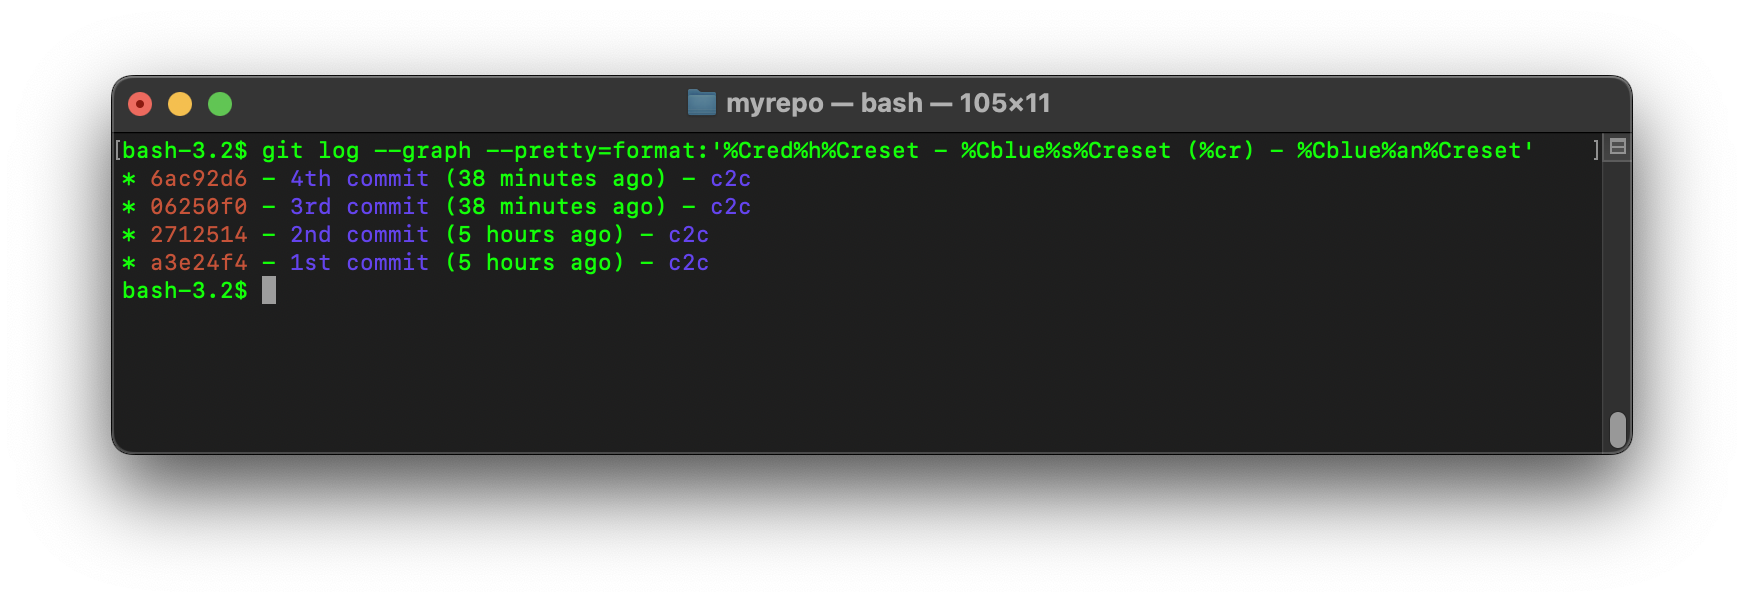Click the yellow minimize traffic-light button
The height and width of the screenshot is (602, 1744).
pos(180,103)
